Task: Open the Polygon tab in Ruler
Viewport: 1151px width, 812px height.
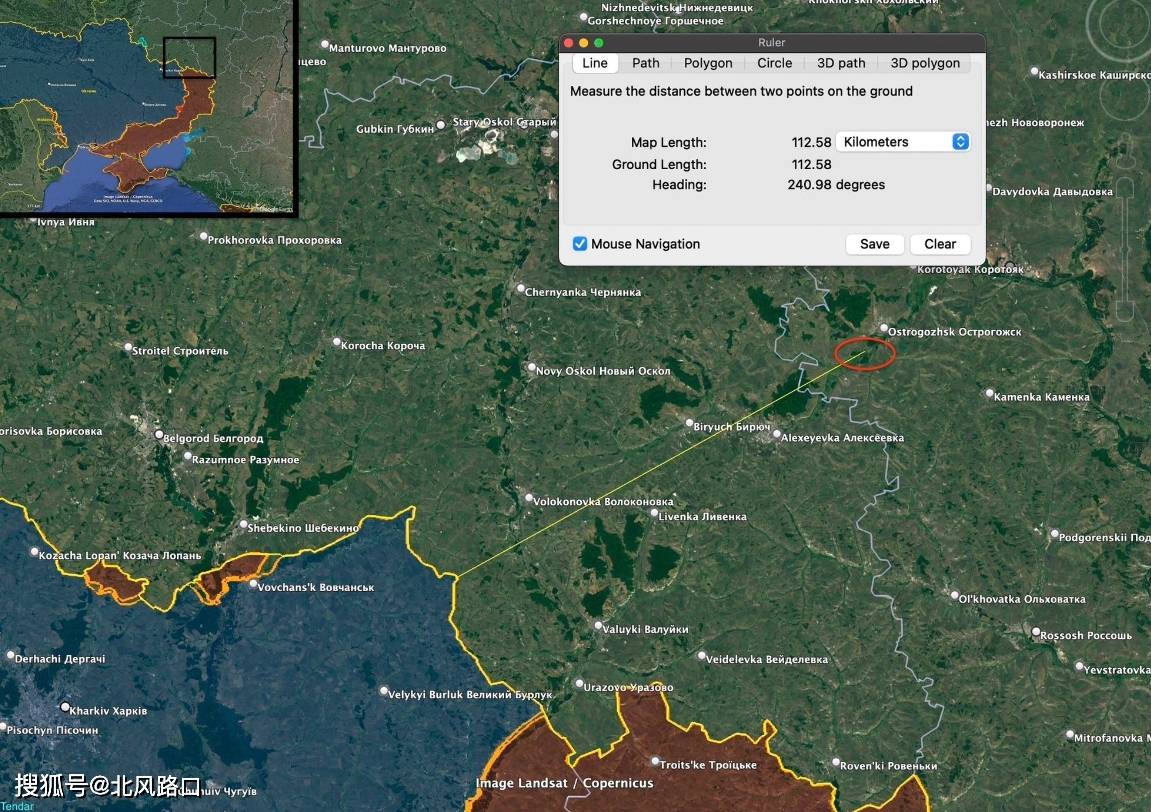Action: [708, 63]
